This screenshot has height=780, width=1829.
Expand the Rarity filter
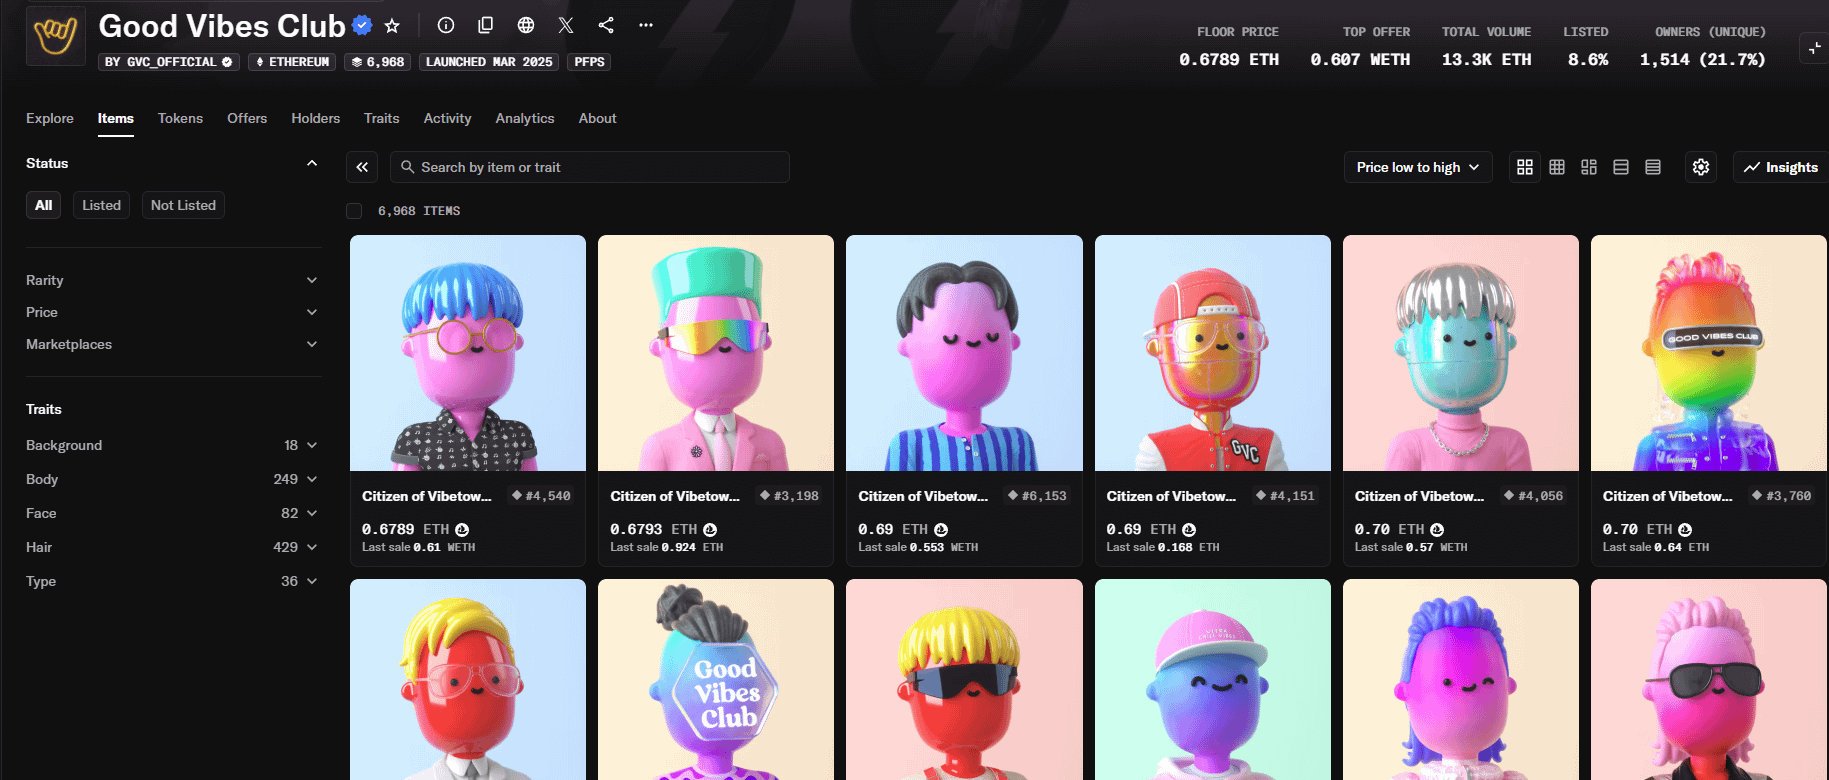coord(172,280)
